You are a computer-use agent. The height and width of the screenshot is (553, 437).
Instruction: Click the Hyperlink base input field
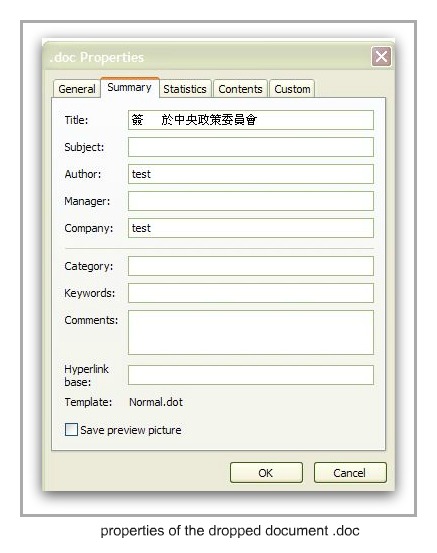coord(251,375)
